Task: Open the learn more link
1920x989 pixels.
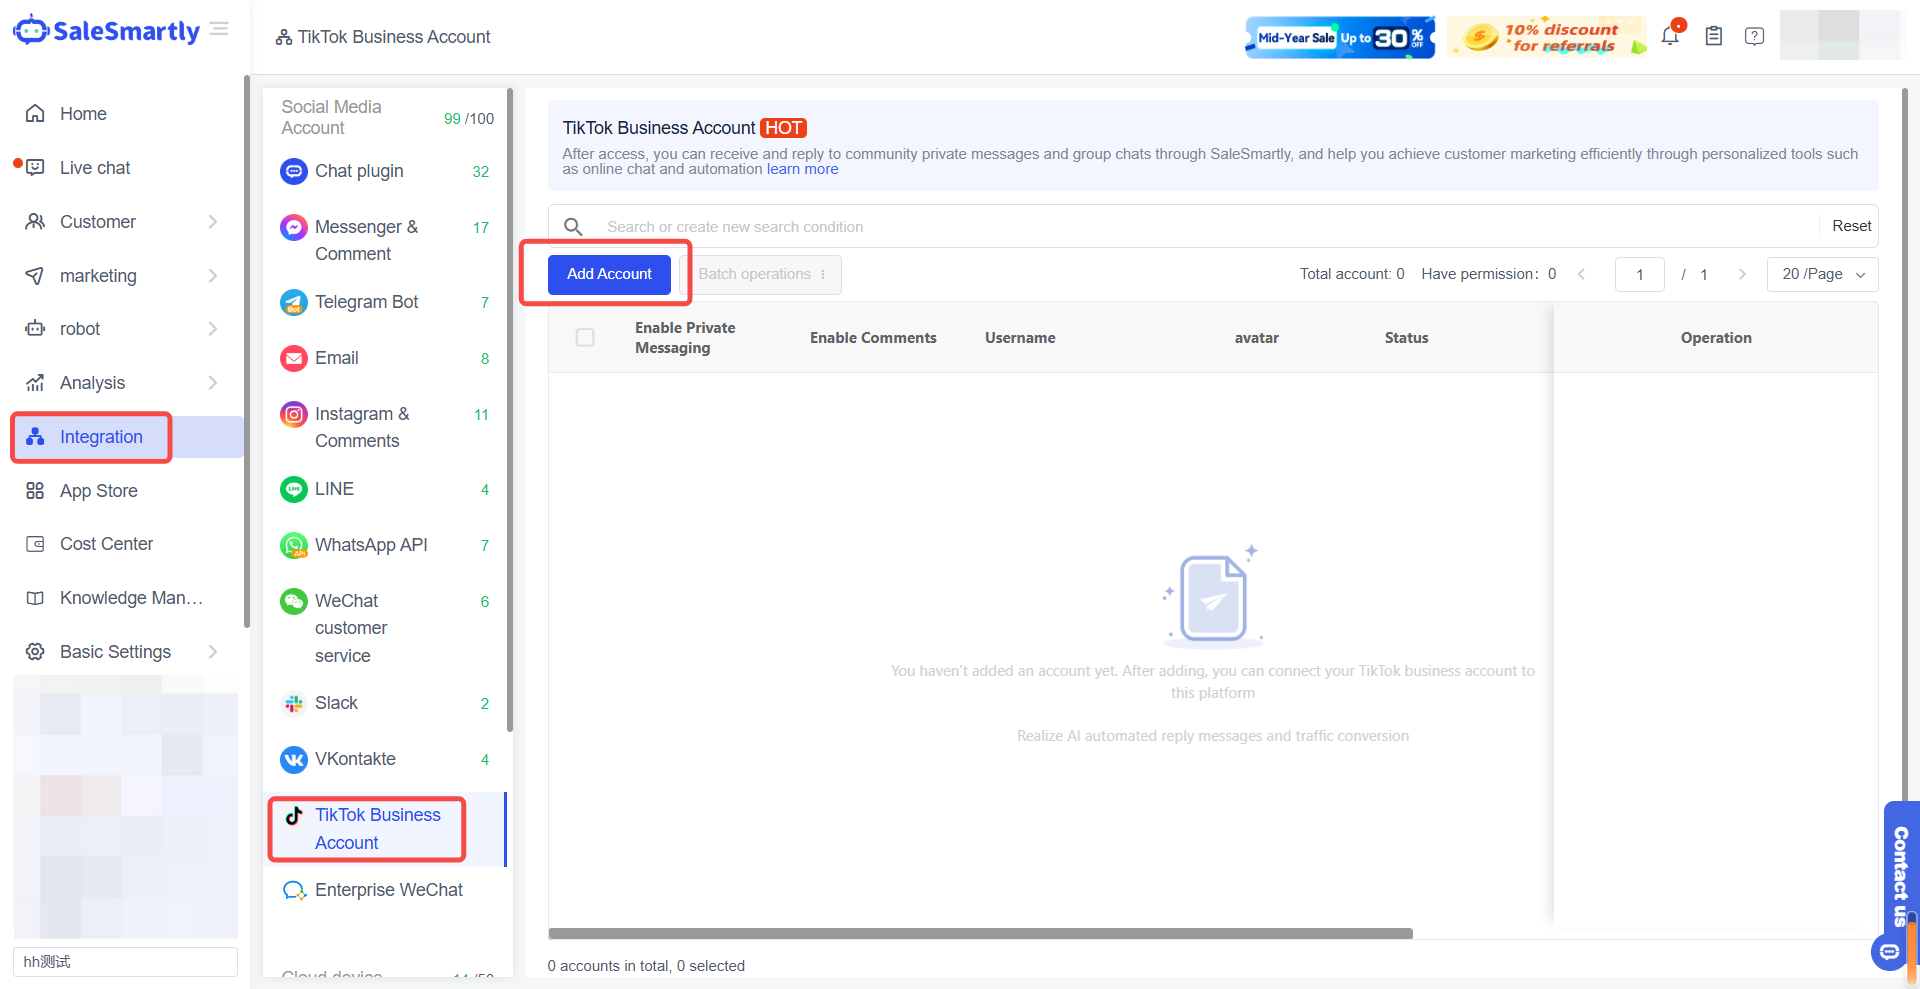Action: [x=802, y=168]
